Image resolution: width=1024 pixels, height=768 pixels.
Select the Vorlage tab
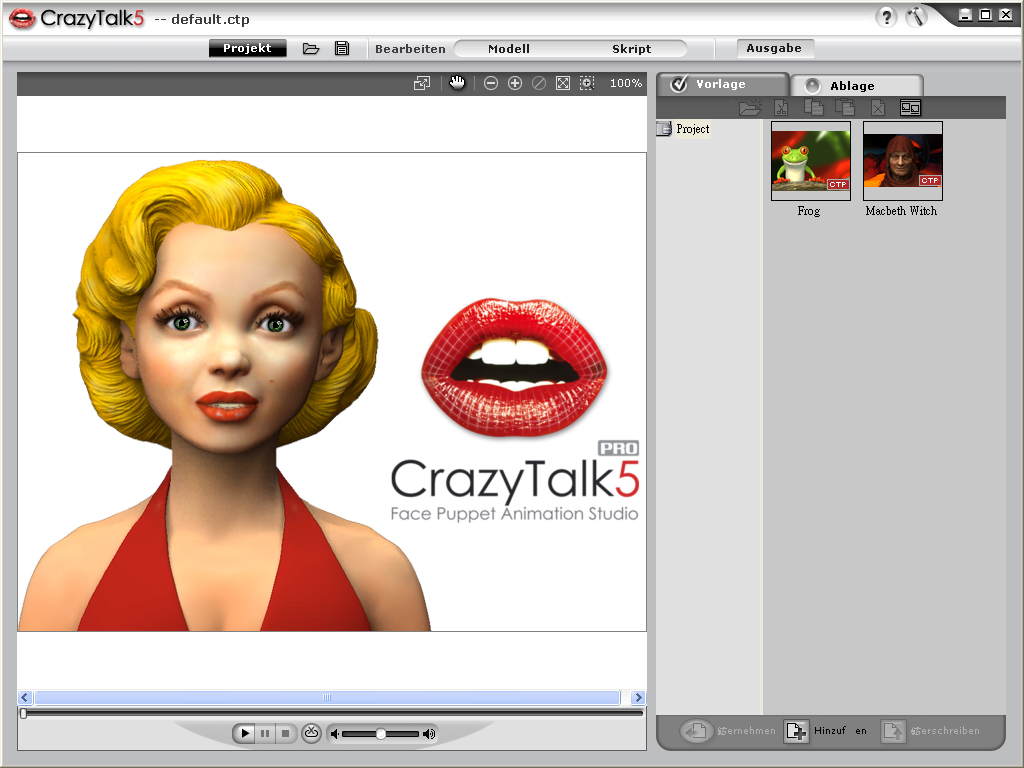coord(724,84)
